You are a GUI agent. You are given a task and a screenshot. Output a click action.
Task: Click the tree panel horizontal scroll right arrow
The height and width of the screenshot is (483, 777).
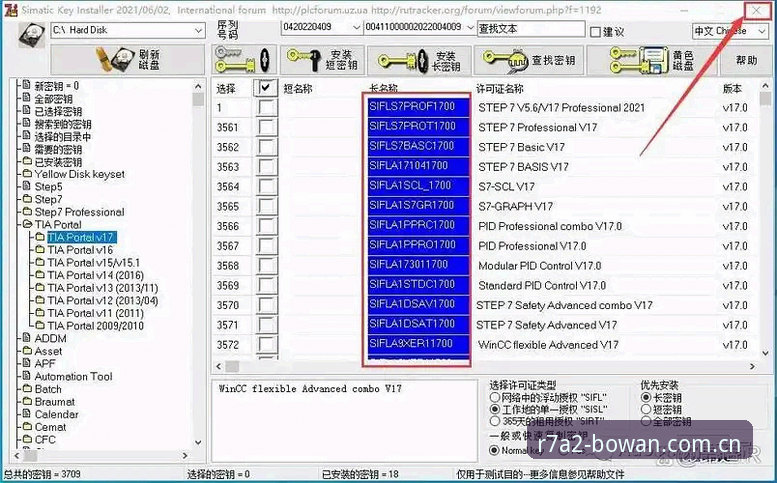tap(185, 455)
